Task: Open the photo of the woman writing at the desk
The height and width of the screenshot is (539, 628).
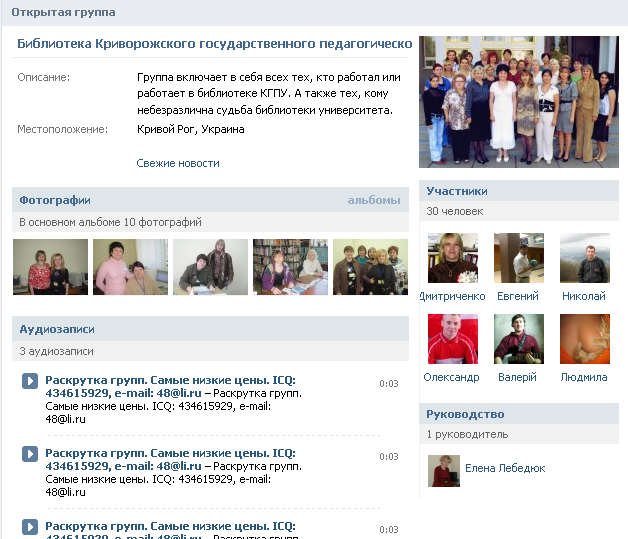Action: tap(211, 267)
